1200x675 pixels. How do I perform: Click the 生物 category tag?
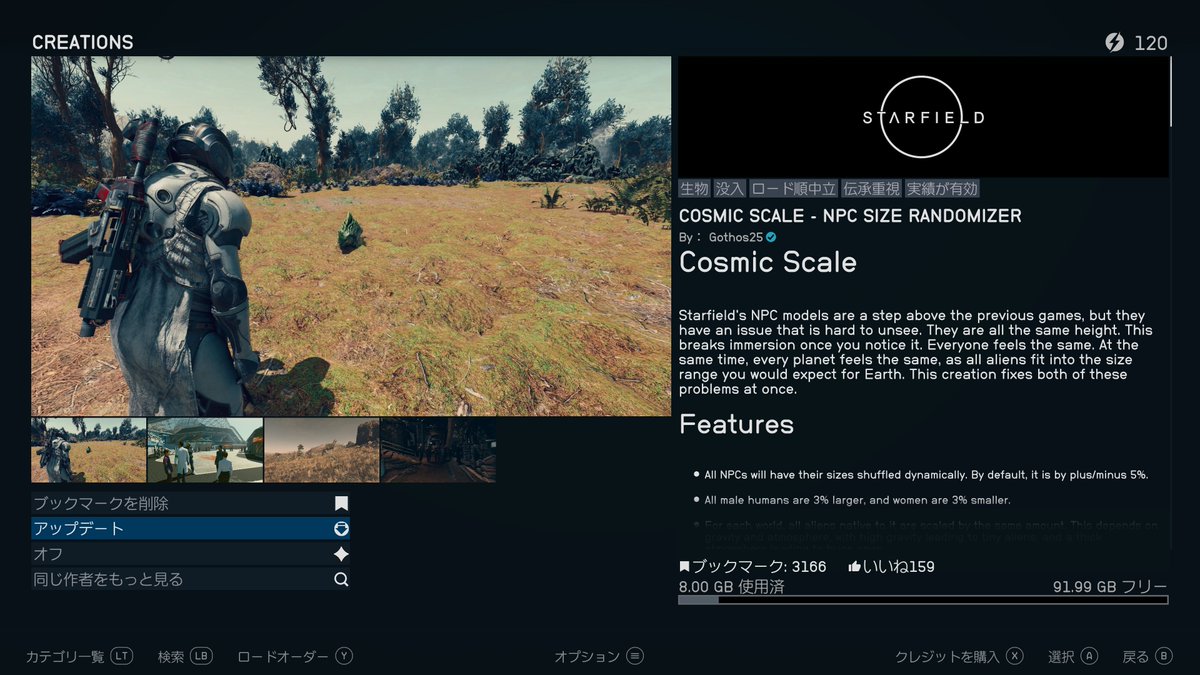click(694, 188)
